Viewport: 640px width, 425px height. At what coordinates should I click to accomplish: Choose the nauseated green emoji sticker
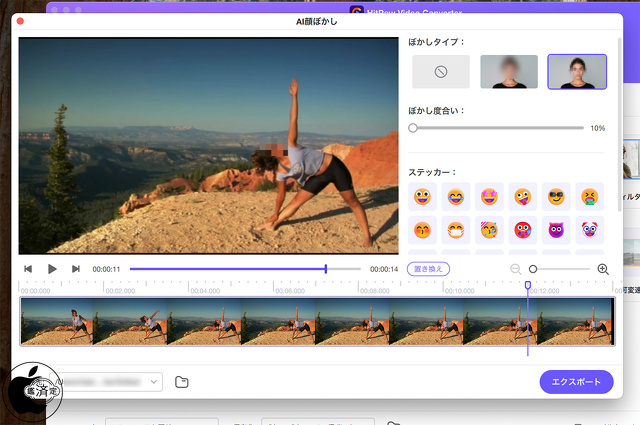pos(590,197)
